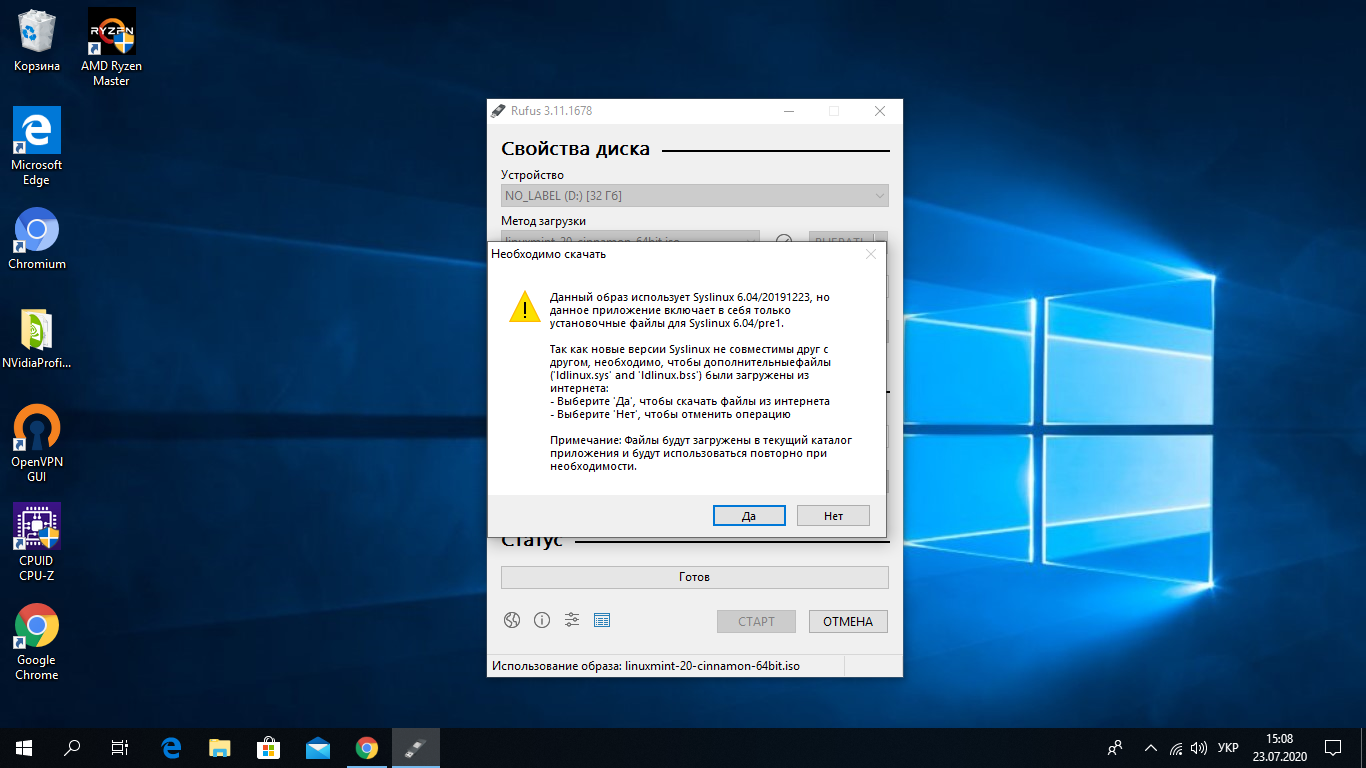Open OpenVPN GUI desktop shortcut
The image size is (1366, 768).
pyautogui.click(x=37, y=443)
